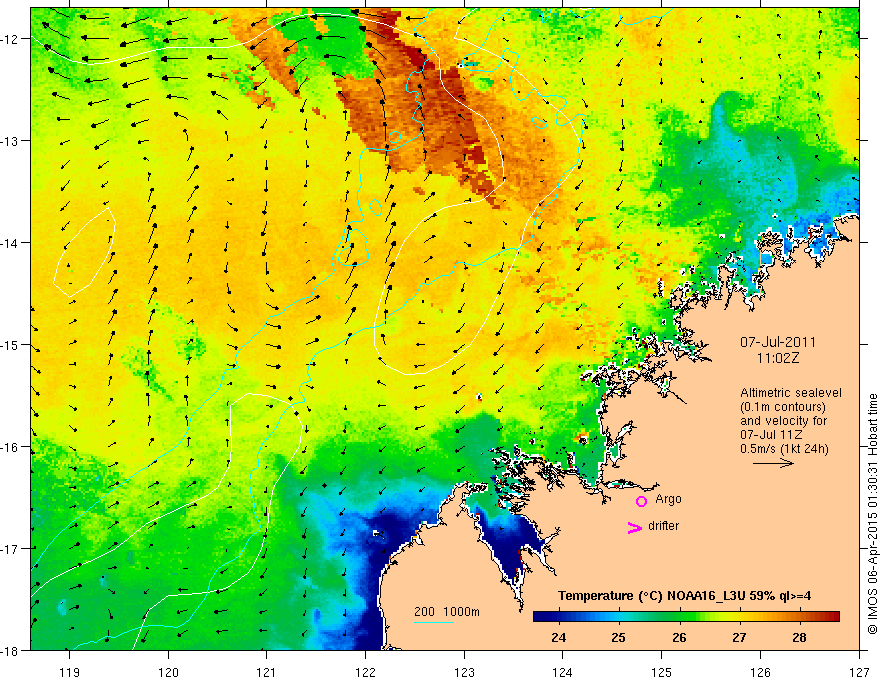The image size is (880, 680).
Task: Click the magenta Argo circle legend icon
Action: (641, 501)
